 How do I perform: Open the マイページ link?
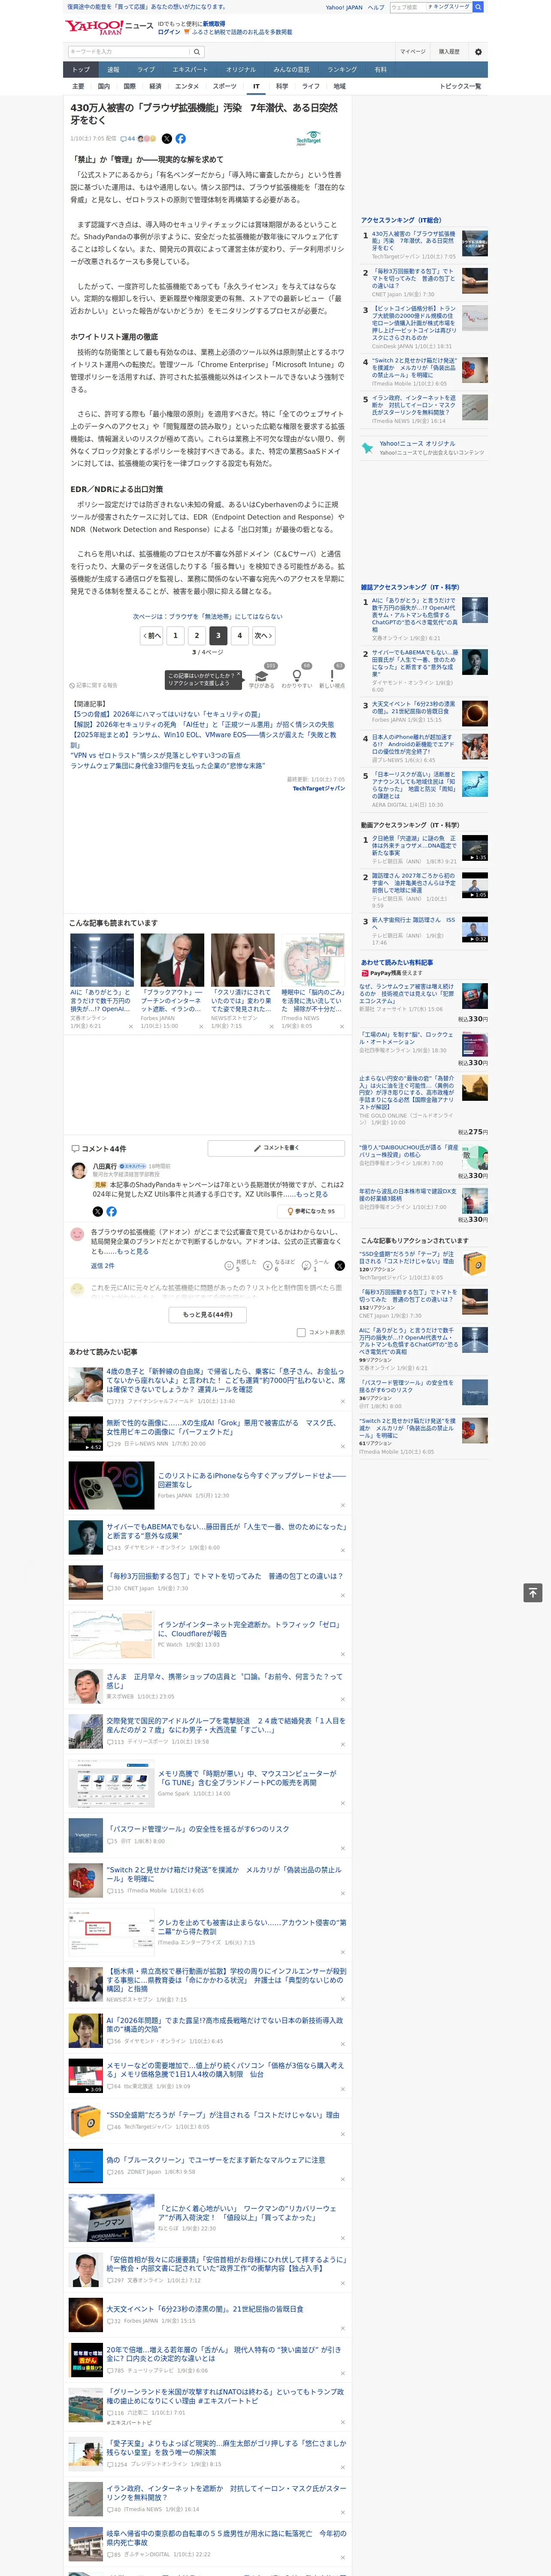click(412, 51)
